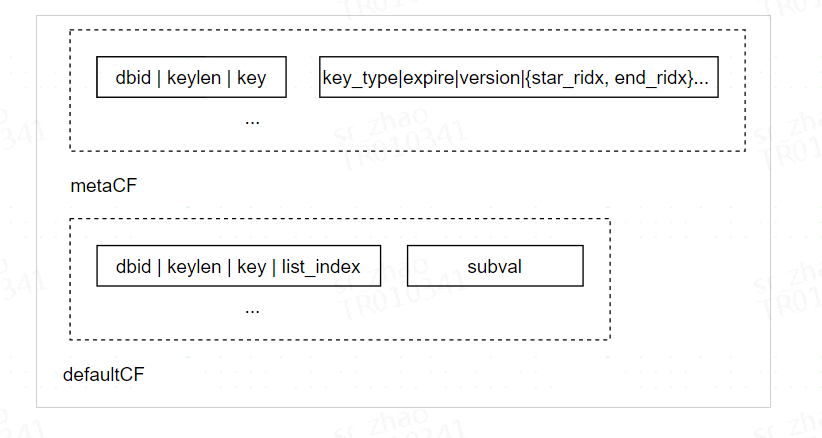Image resolution: width=822 pixels, height=438 pixels.
Task: Click the 'dbid | keylen | key' box in metaCF
Action: tap(191, 77)
